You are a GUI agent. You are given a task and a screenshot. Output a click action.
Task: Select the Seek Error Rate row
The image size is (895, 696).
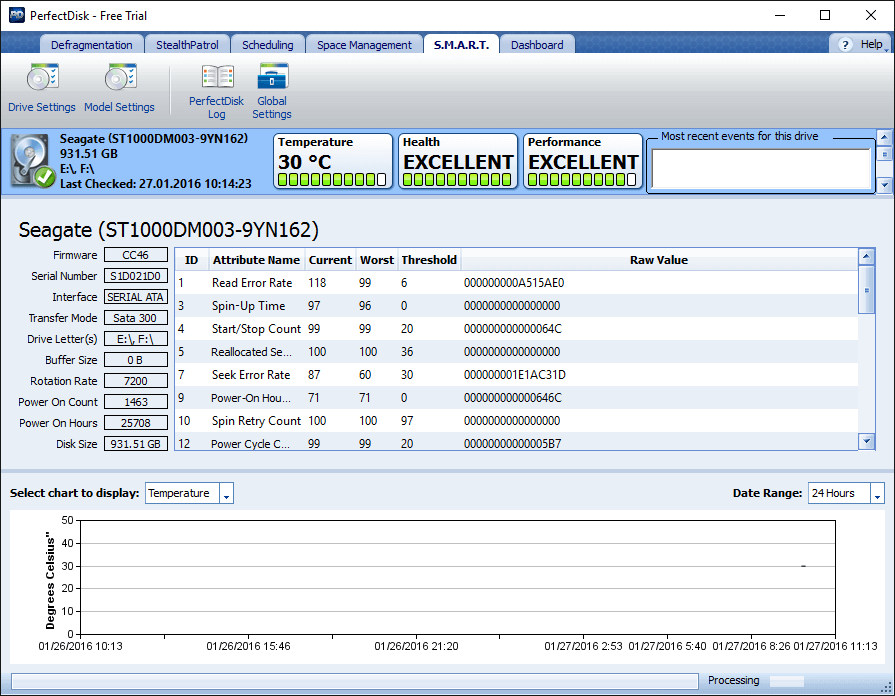point(516,375)
